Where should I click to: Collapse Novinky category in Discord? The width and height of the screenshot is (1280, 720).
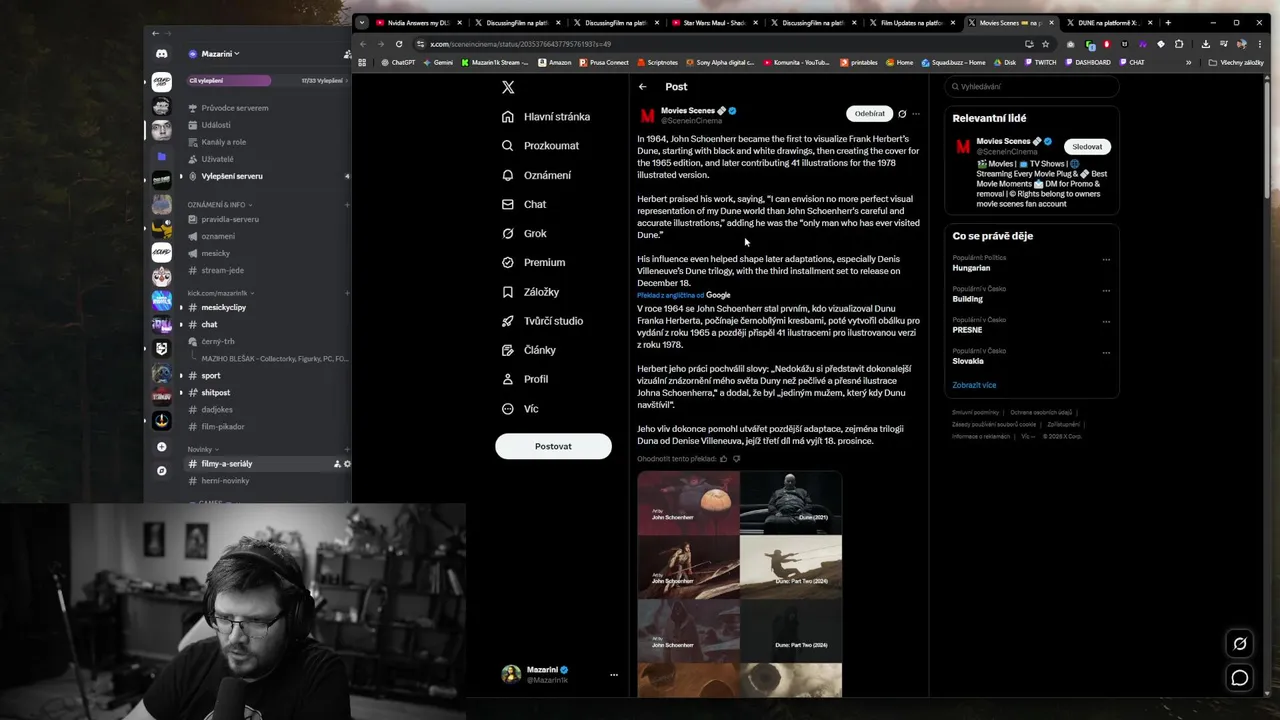click(202, 449)
